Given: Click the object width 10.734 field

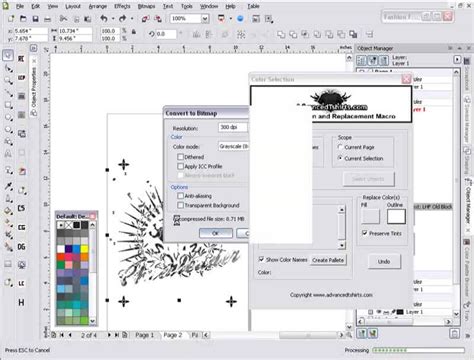Looking at the screenshot, I should pyautogui.click(x=75, y=31).
